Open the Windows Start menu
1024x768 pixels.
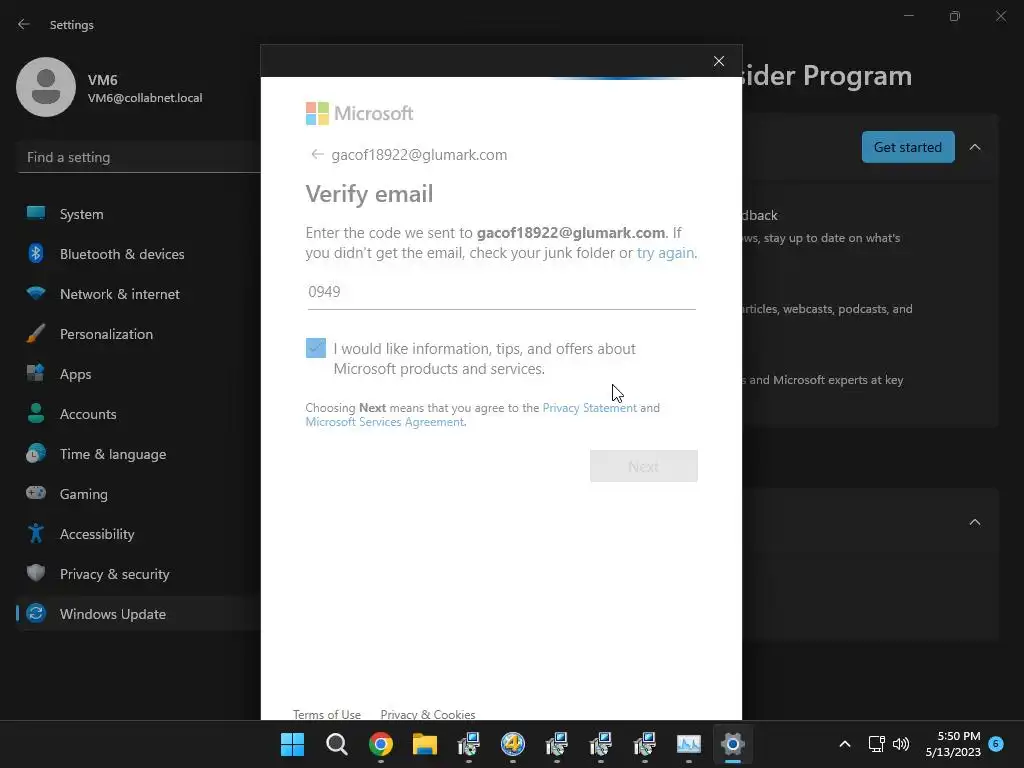[293, 744]
